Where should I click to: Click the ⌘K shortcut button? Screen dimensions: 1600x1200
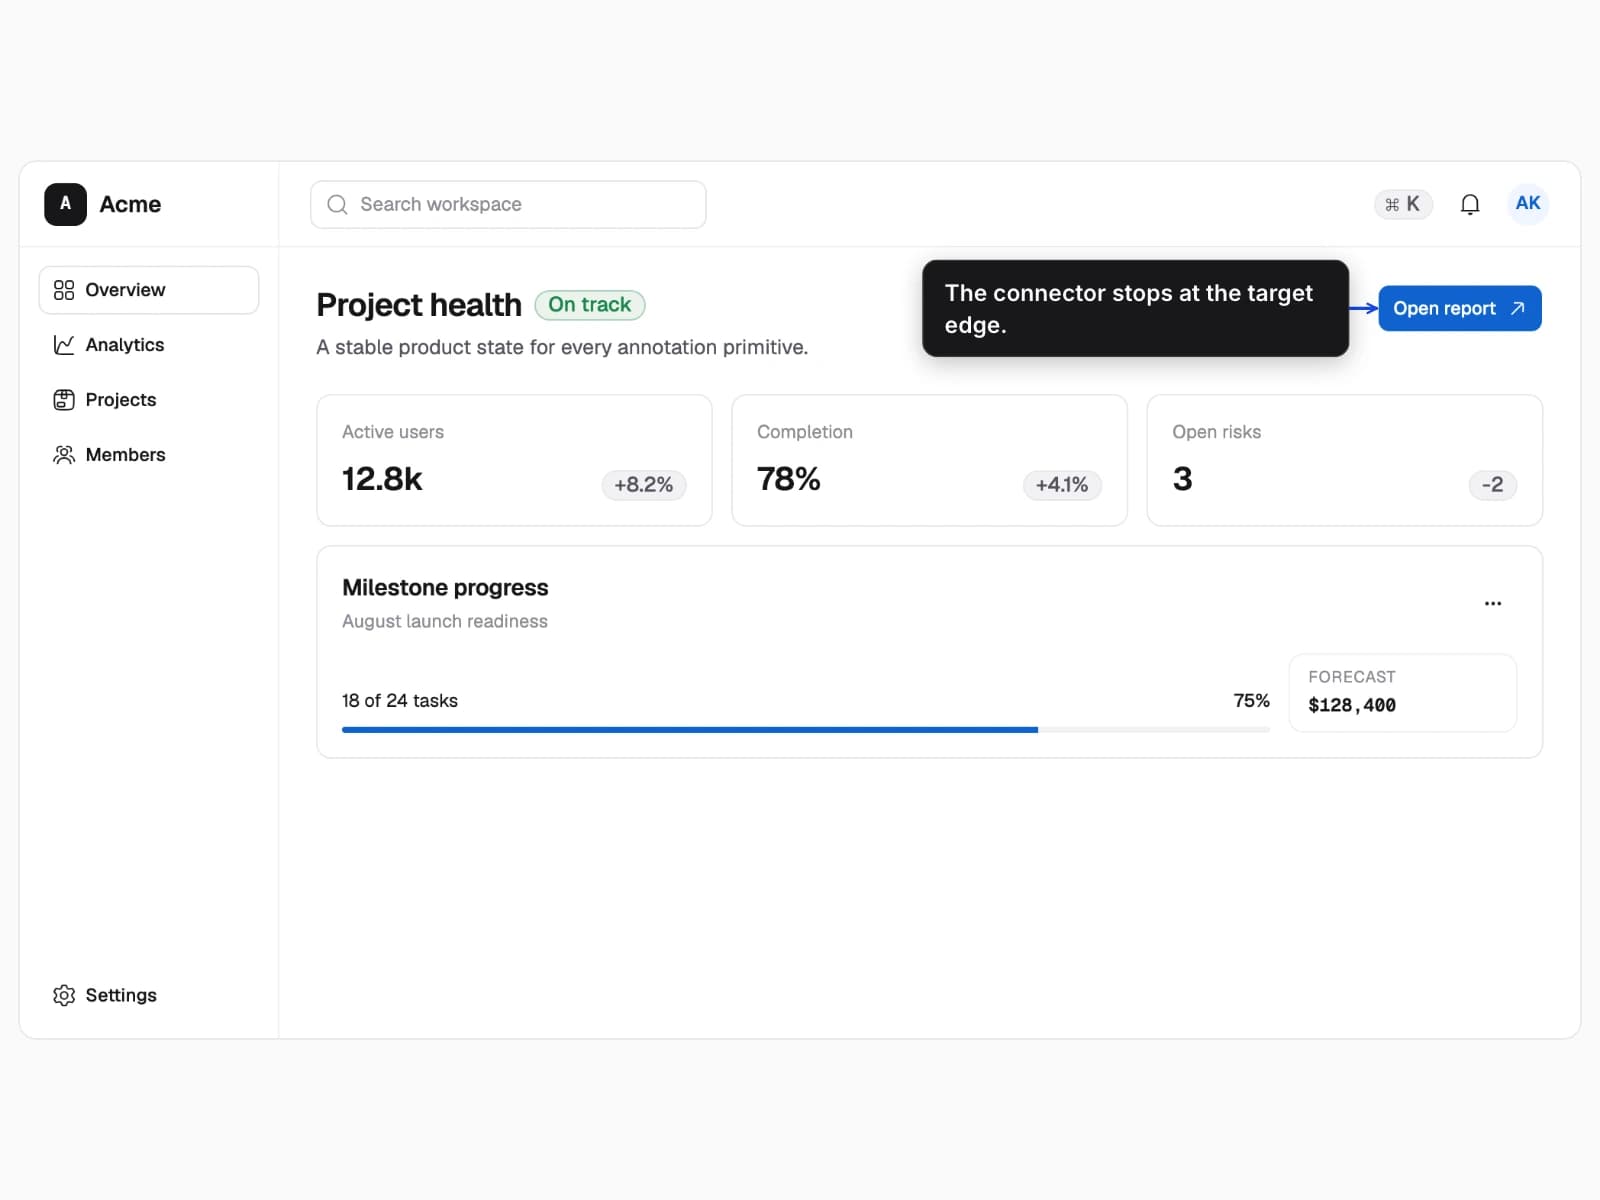(1403, 204)
